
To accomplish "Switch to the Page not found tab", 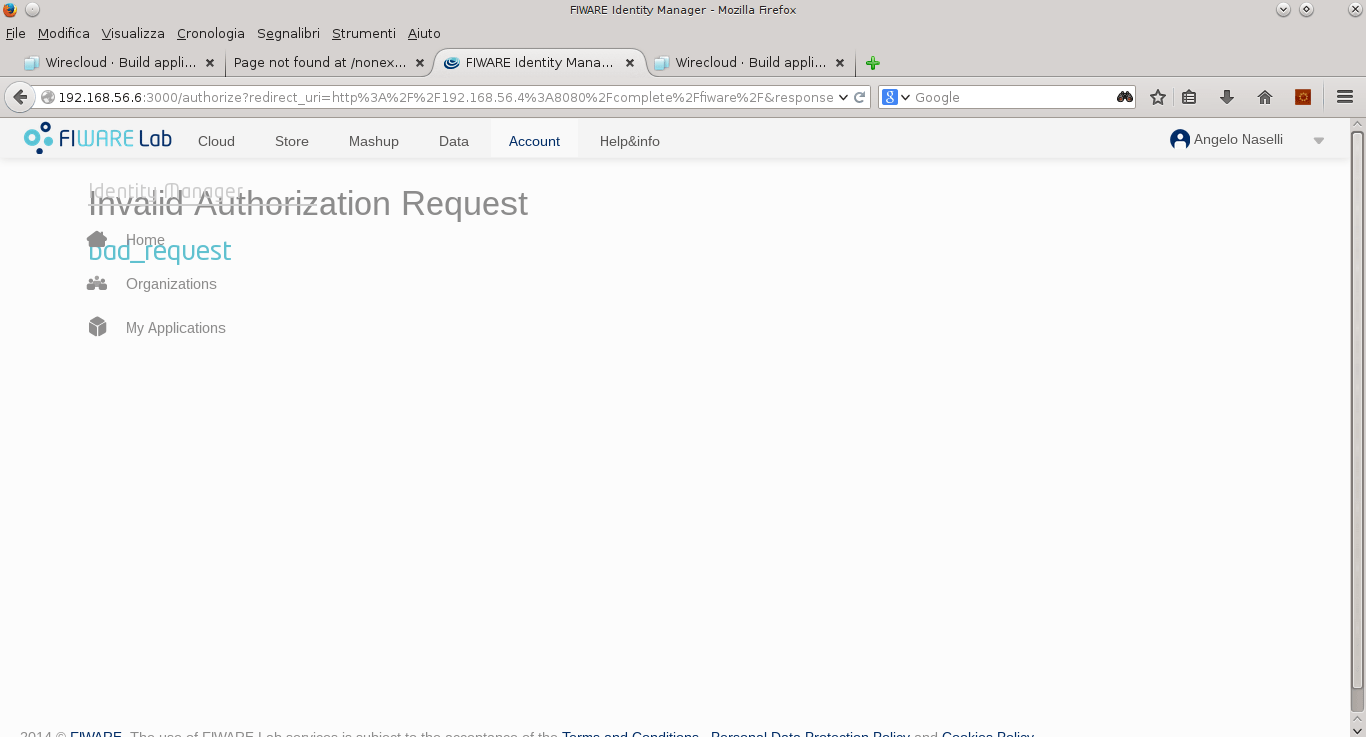I will coord(330,62).
